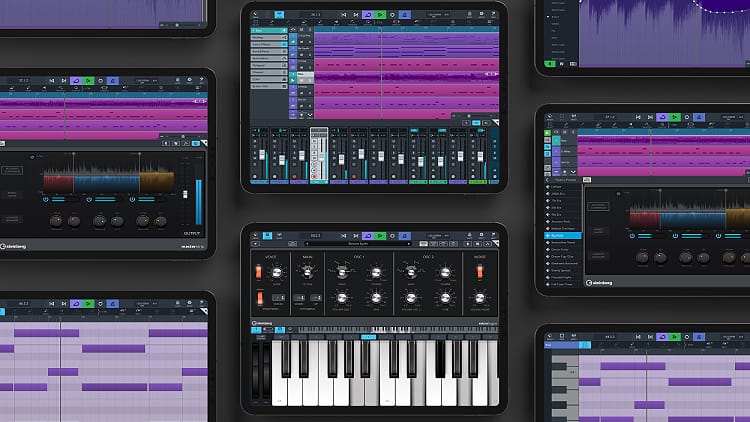Viewport: 750px width, 422px height.
Task: Select the pencil draw tool on mixer tablet
Action: (320, 22)
